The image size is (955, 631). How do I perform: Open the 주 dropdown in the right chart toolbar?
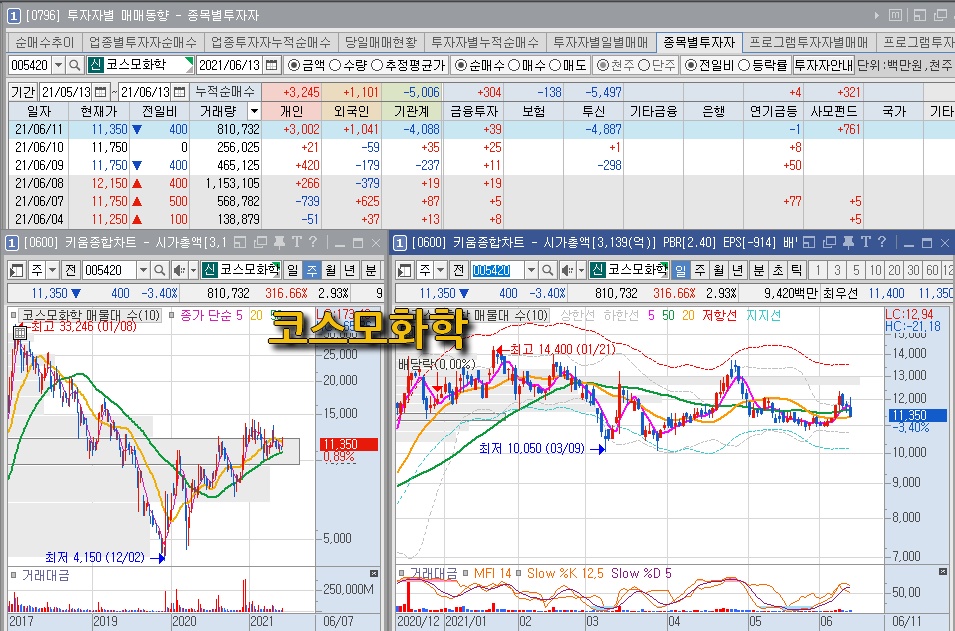click(441, 270)
